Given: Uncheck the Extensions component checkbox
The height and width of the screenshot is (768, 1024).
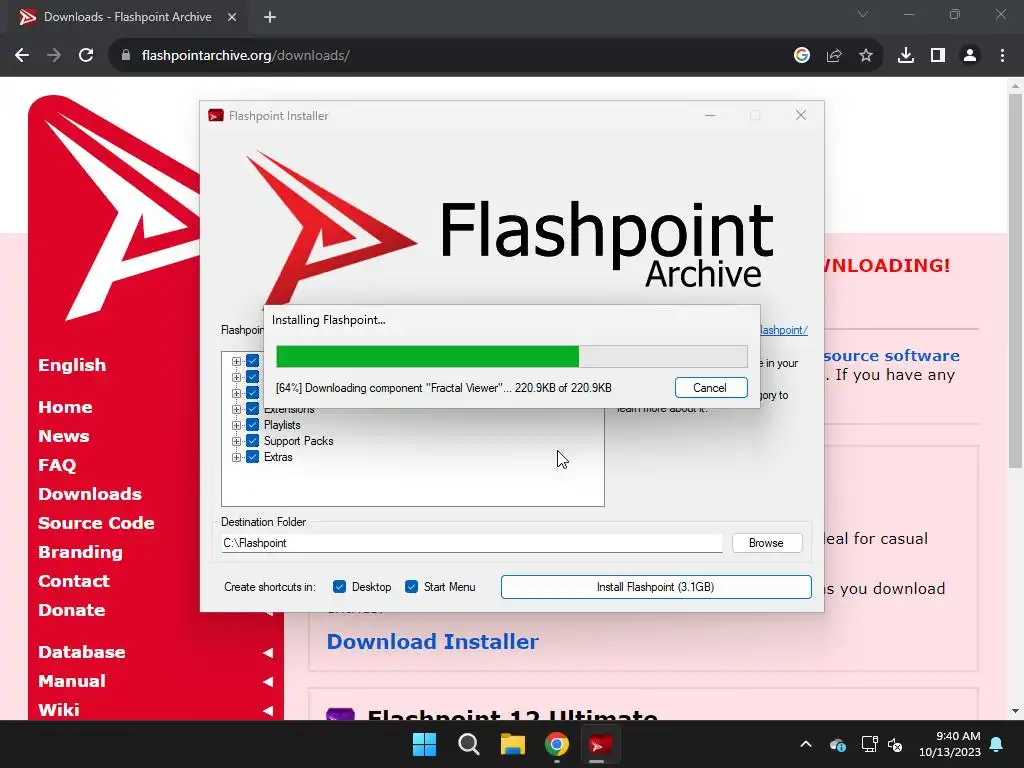Looking at the screenshot, I should 253,409.
